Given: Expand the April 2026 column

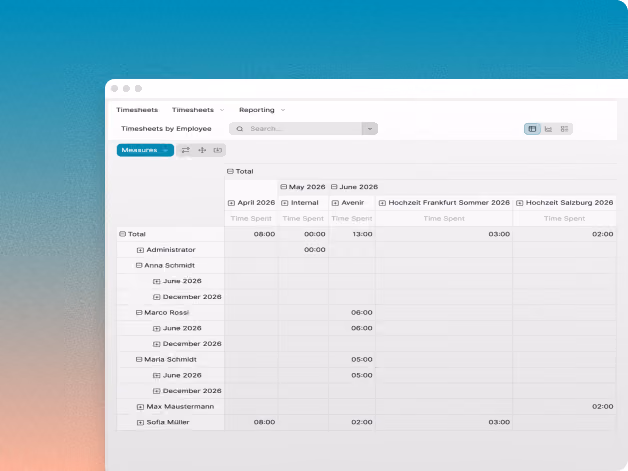Looking at the screenshot, I should [231, 203].
